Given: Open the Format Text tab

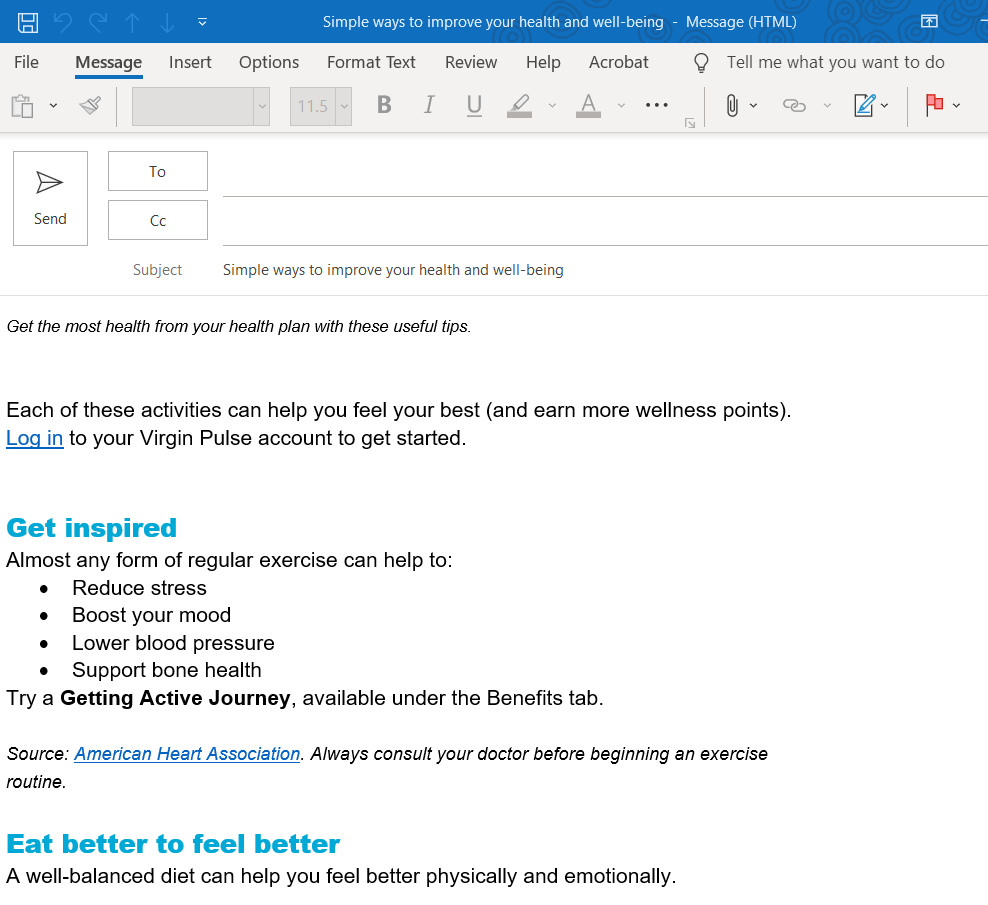Looking at the screenshot, I should pos(371,62).
